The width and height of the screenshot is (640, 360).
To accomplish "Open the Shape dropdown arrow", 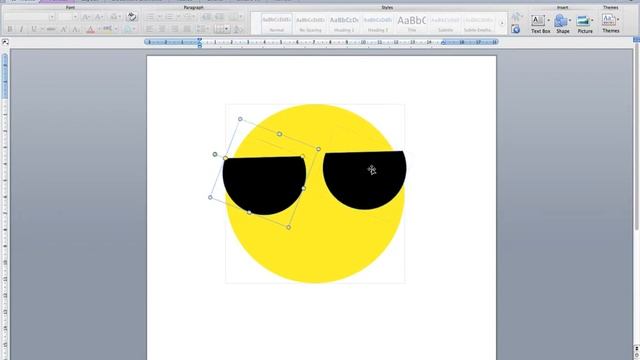I will [570, 20].
